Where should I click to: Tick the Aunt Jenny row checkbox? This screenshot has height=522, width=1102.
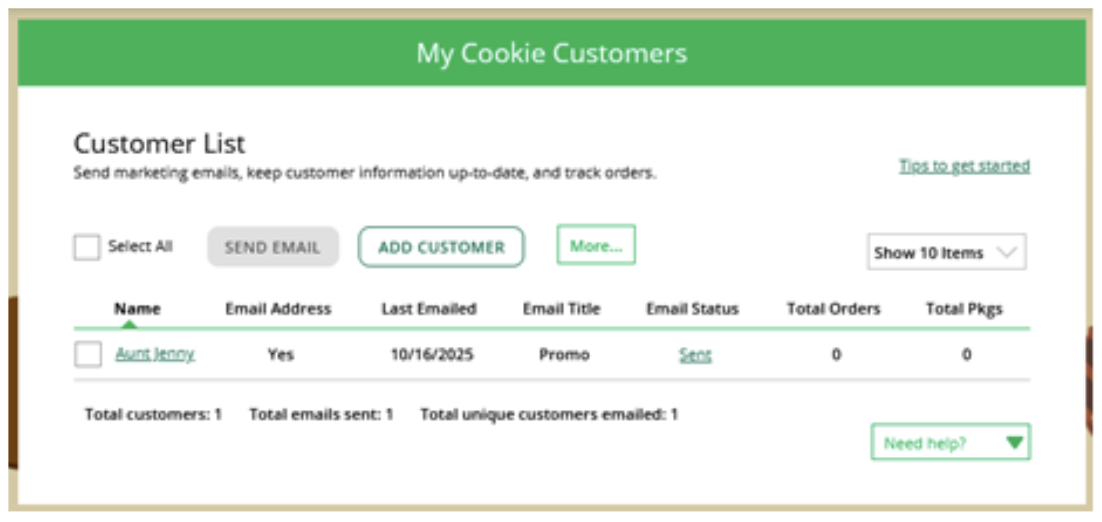[x=88, y=354]
